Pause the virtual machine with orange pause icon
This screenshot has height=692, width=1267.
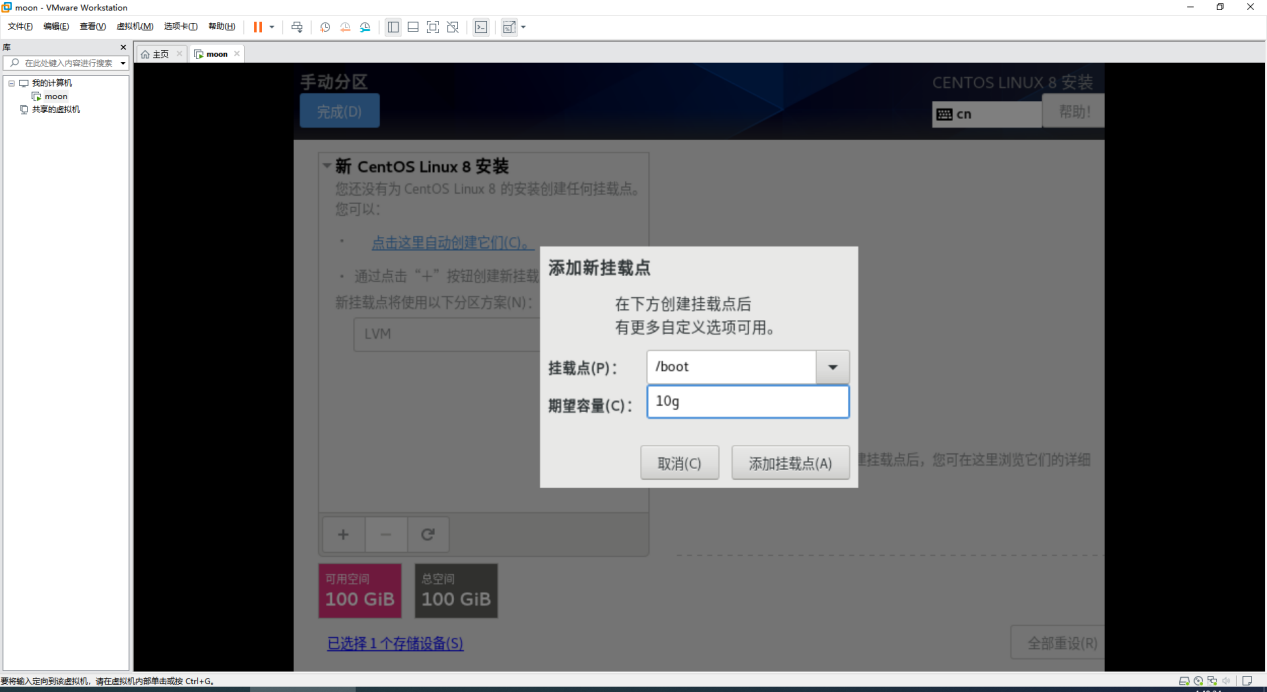pos(258,27)
